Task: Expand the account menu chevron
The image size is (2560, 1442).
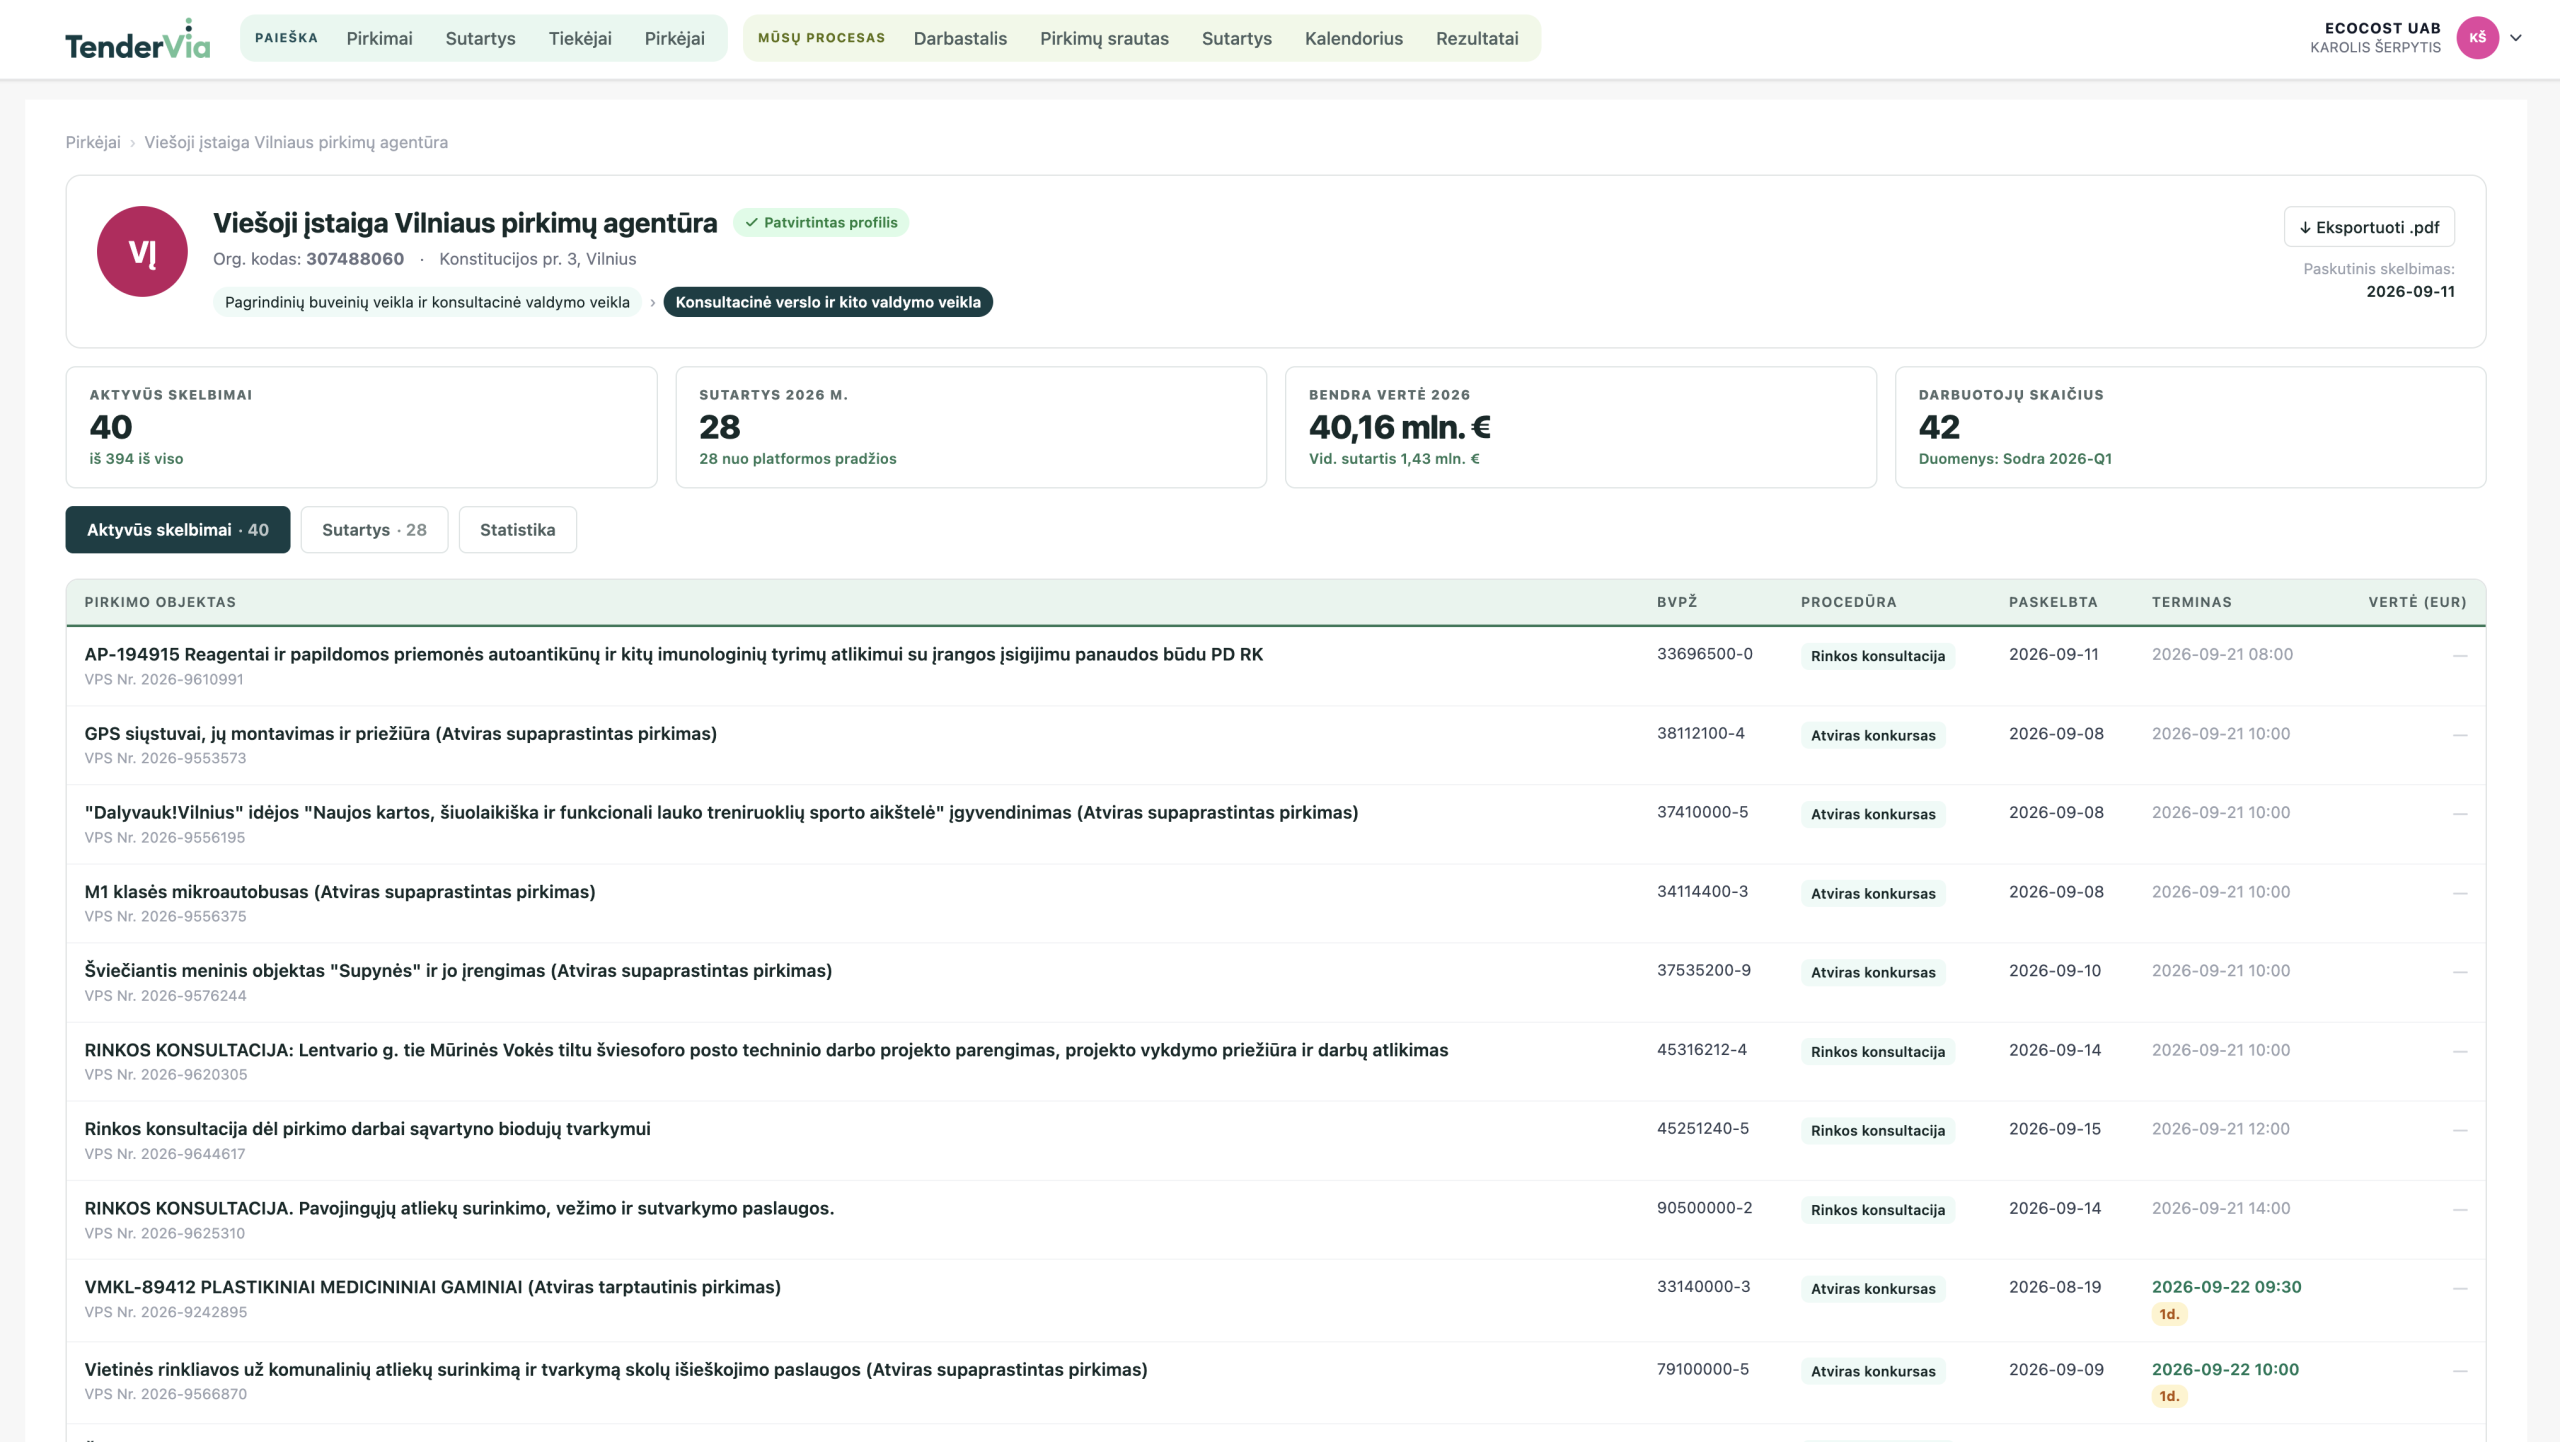Action: point(2516,38)
